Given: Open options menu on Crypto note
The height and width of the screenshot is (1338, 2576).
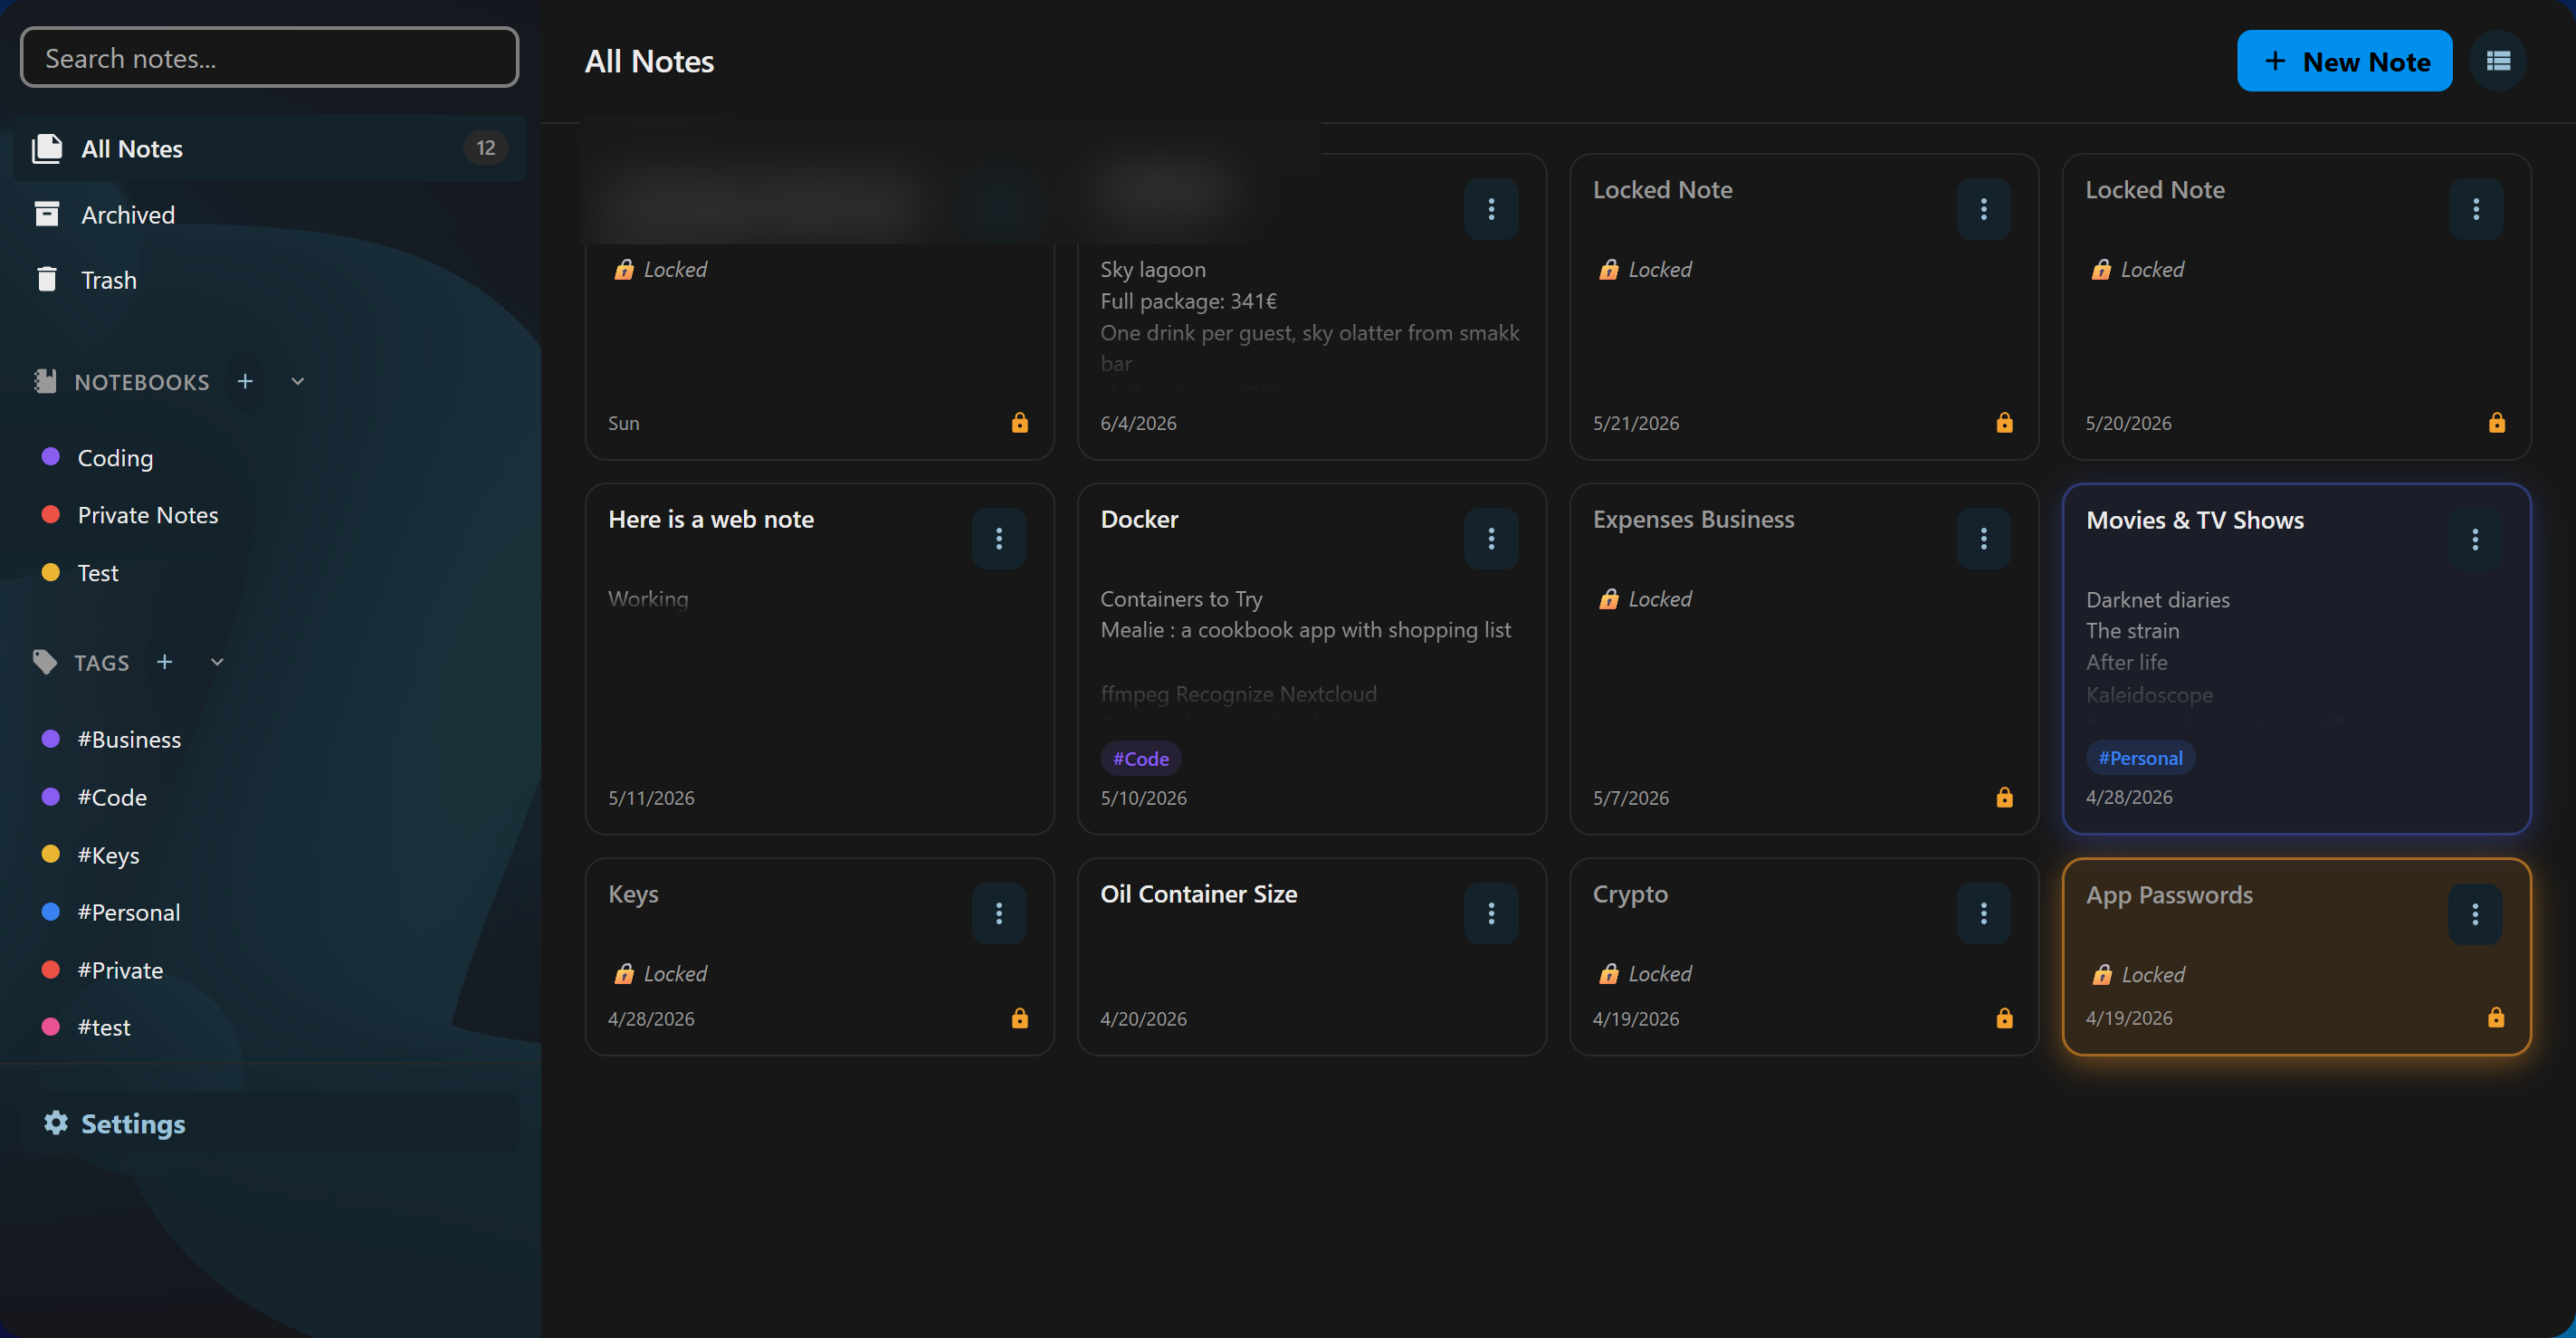Looking at the screenshot, I should coord(1983,913).
